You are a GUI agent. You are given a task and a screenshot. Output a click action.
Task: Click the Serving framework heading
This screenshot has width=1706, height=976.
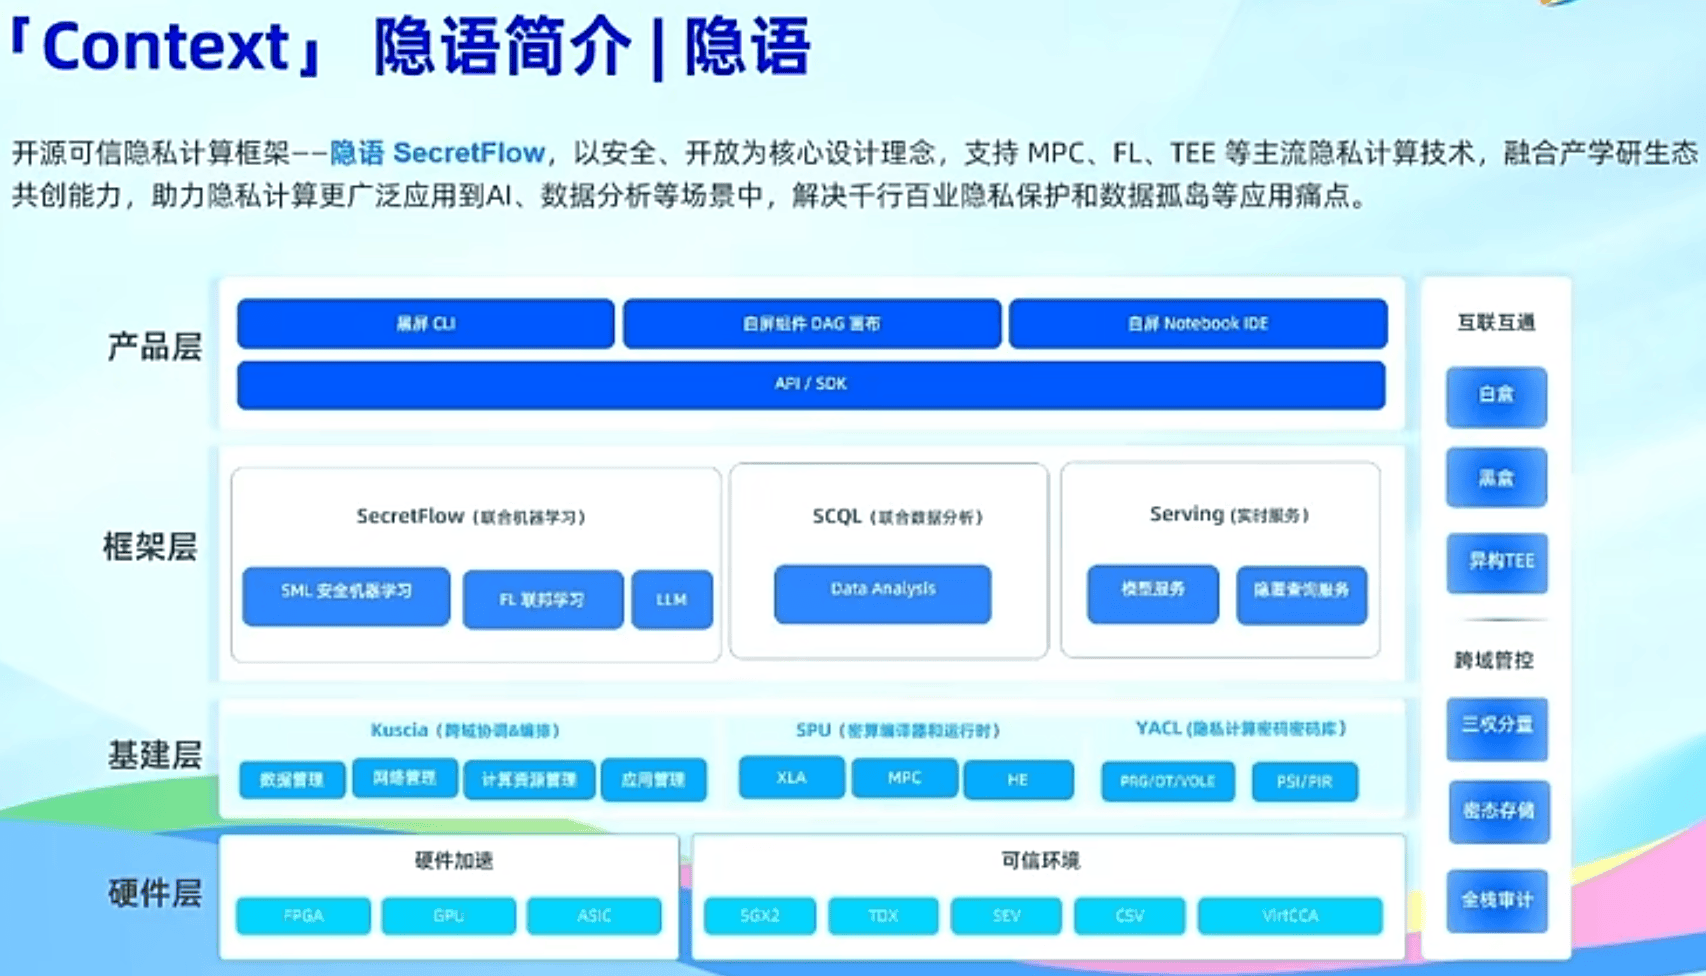point(1229,515)
